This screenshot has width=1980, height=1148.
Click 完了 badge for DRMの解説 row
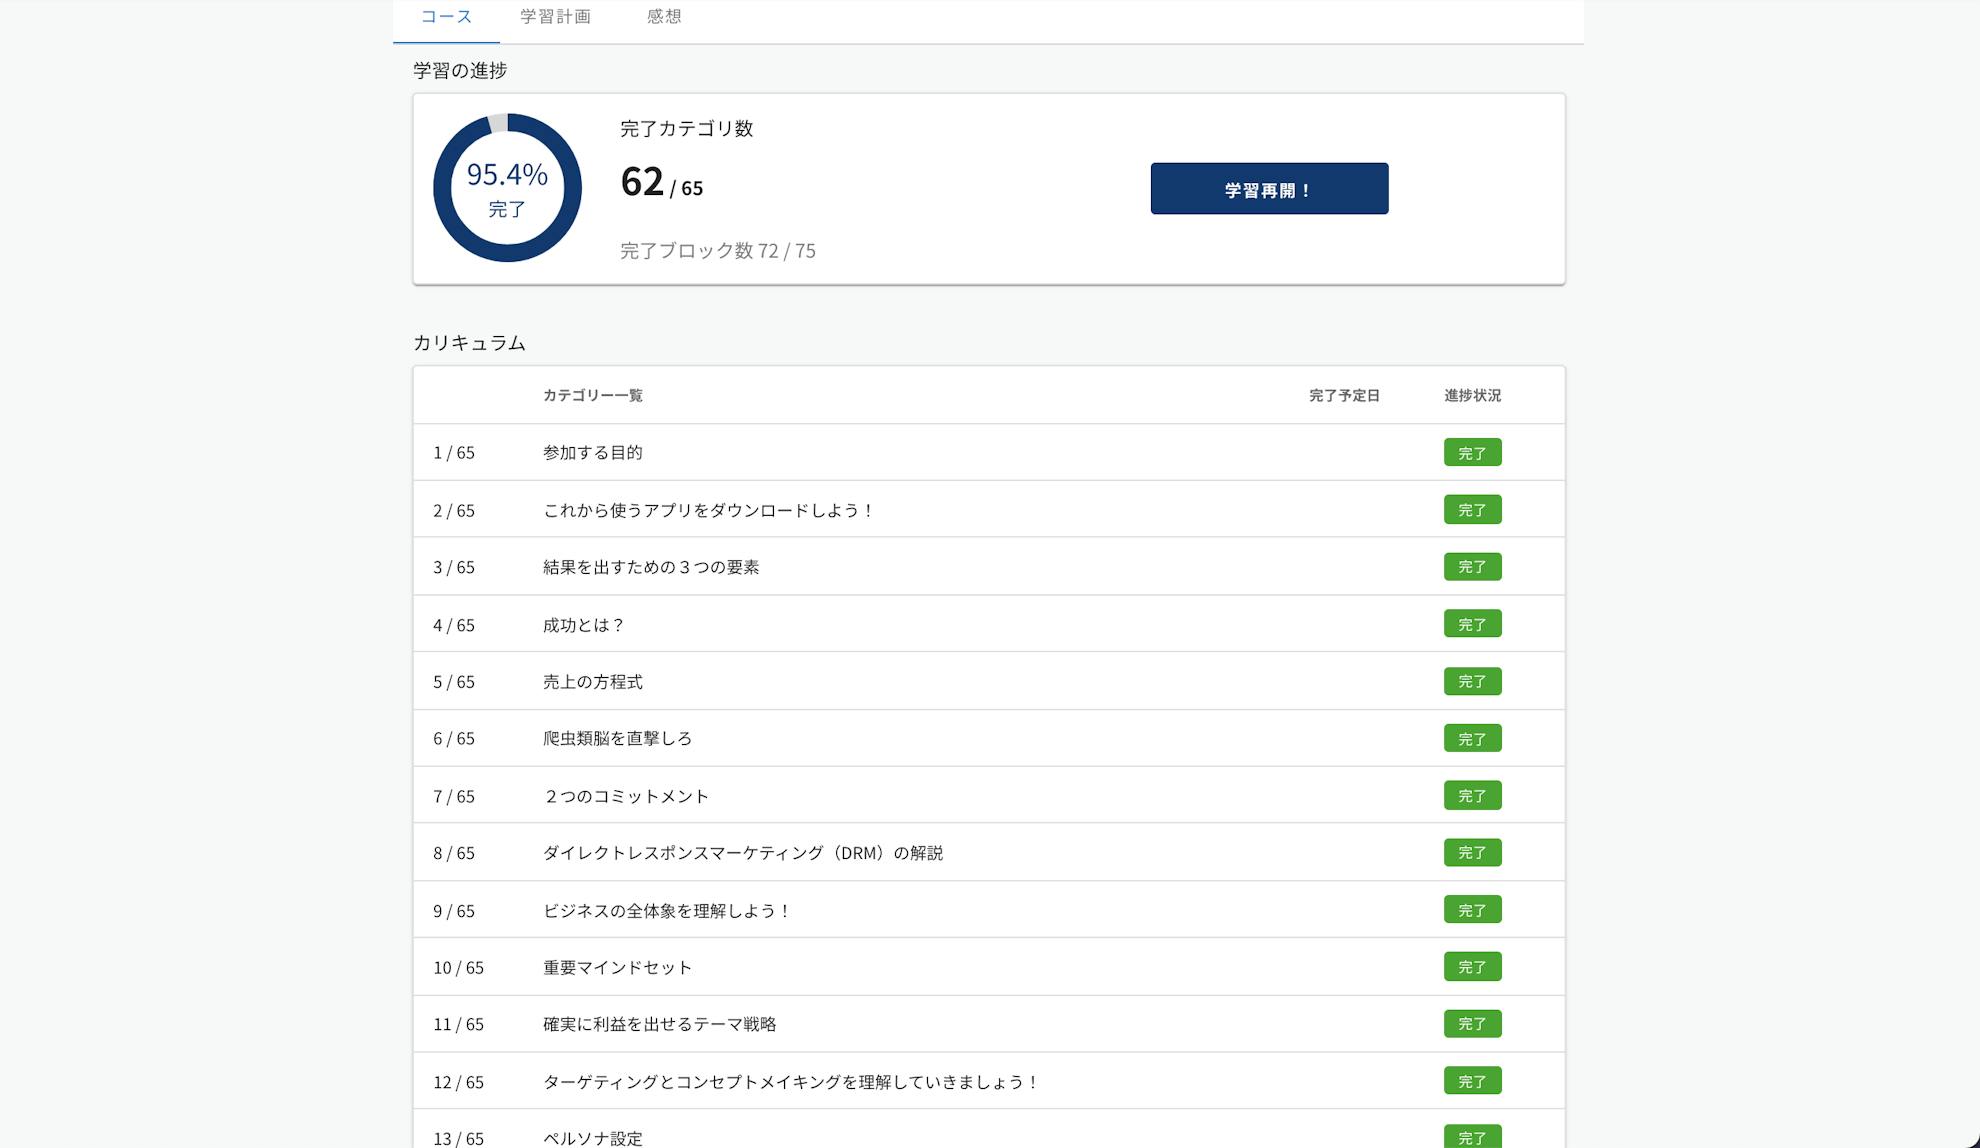click(x=1472, y=853)
